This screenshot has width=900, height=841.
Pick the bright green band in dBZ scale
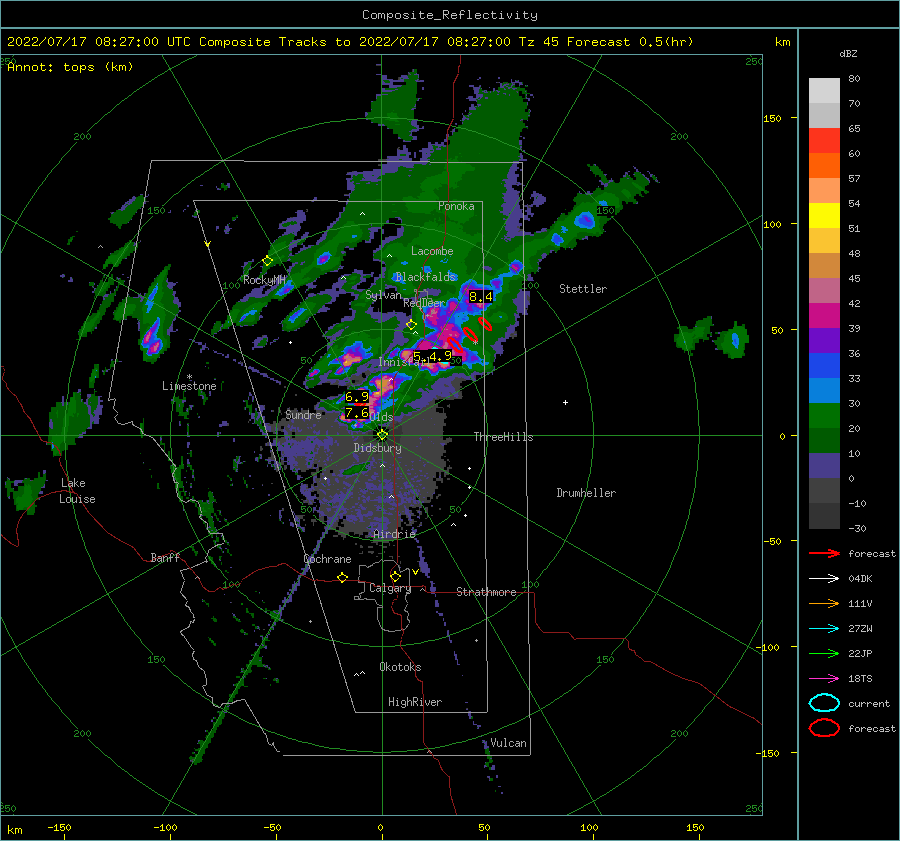coord(824,415)
